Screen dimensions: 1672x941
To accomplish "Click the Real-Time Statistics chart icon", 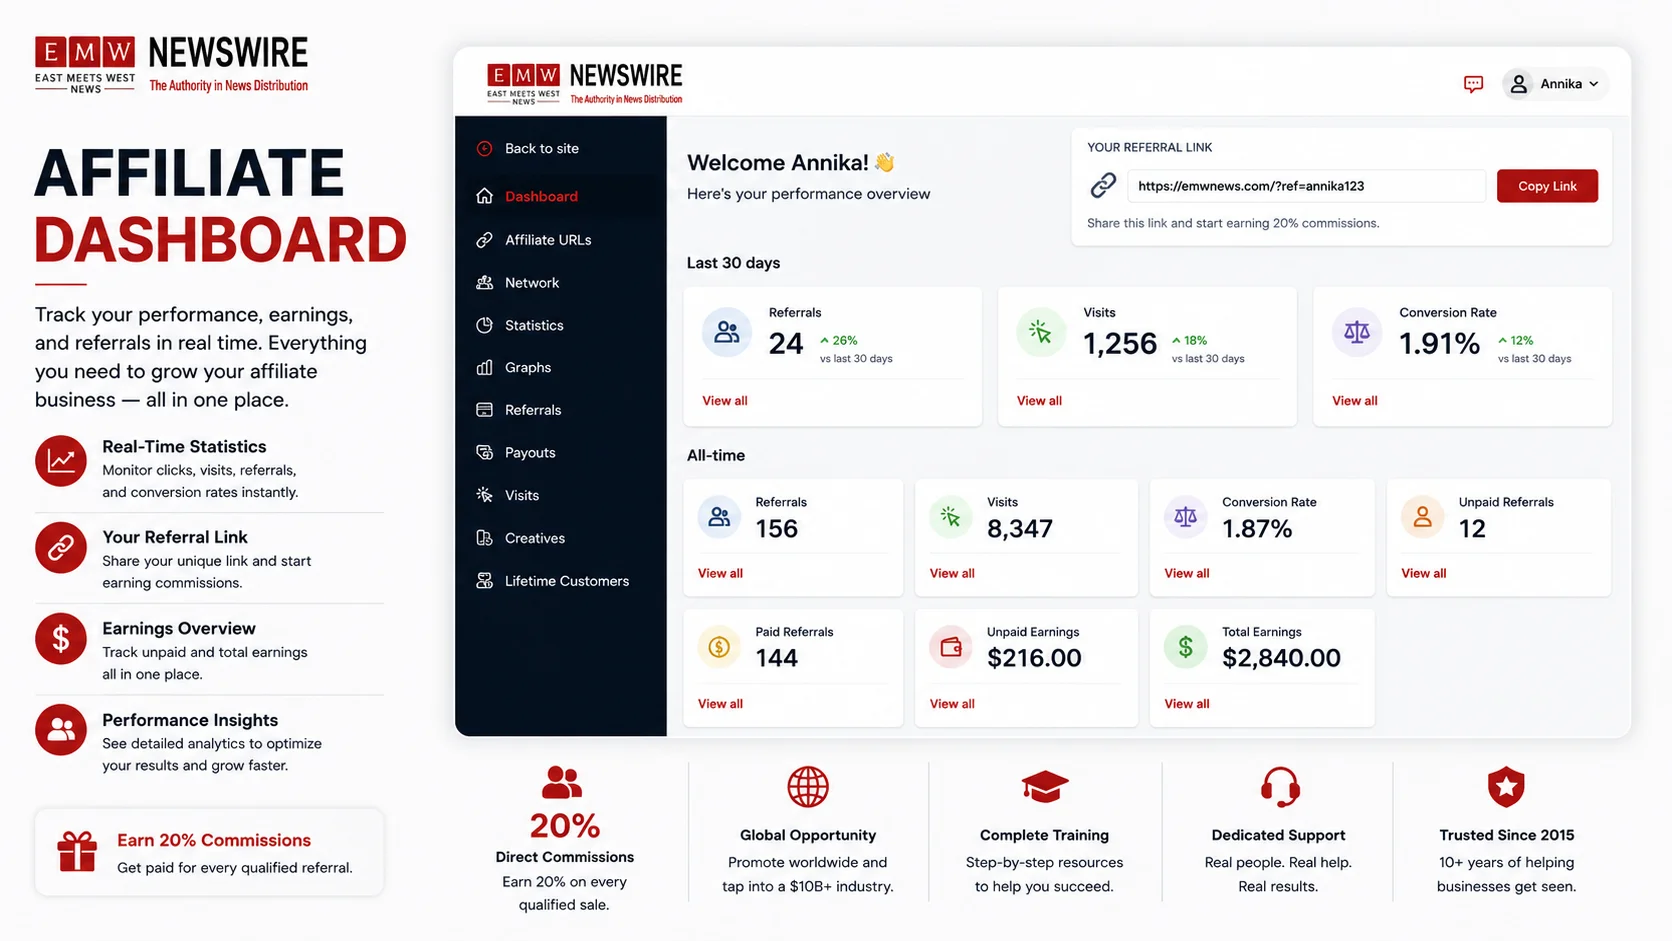I will click(x=61, y=461).
